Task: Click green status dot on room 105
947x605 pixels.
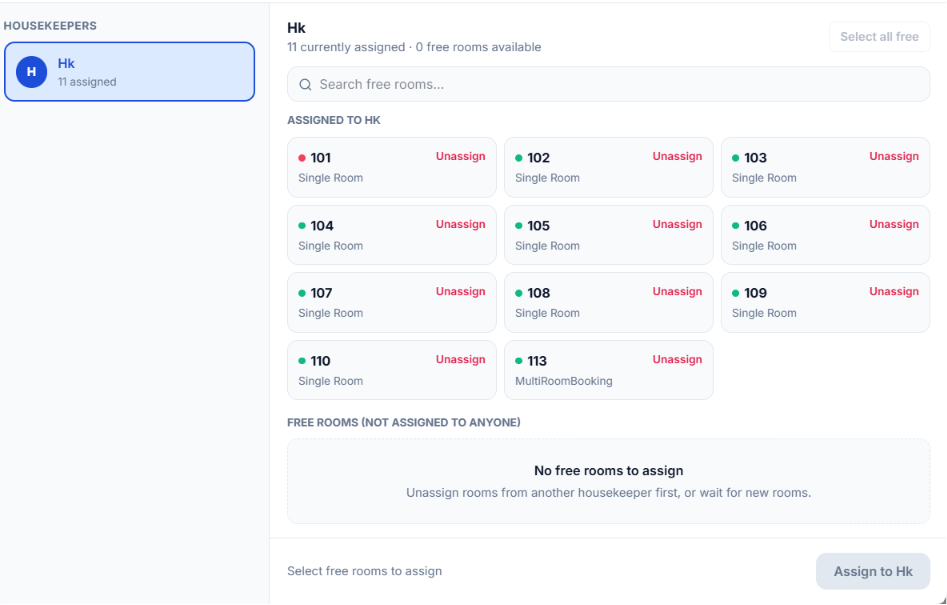Action: coord(519,226)
